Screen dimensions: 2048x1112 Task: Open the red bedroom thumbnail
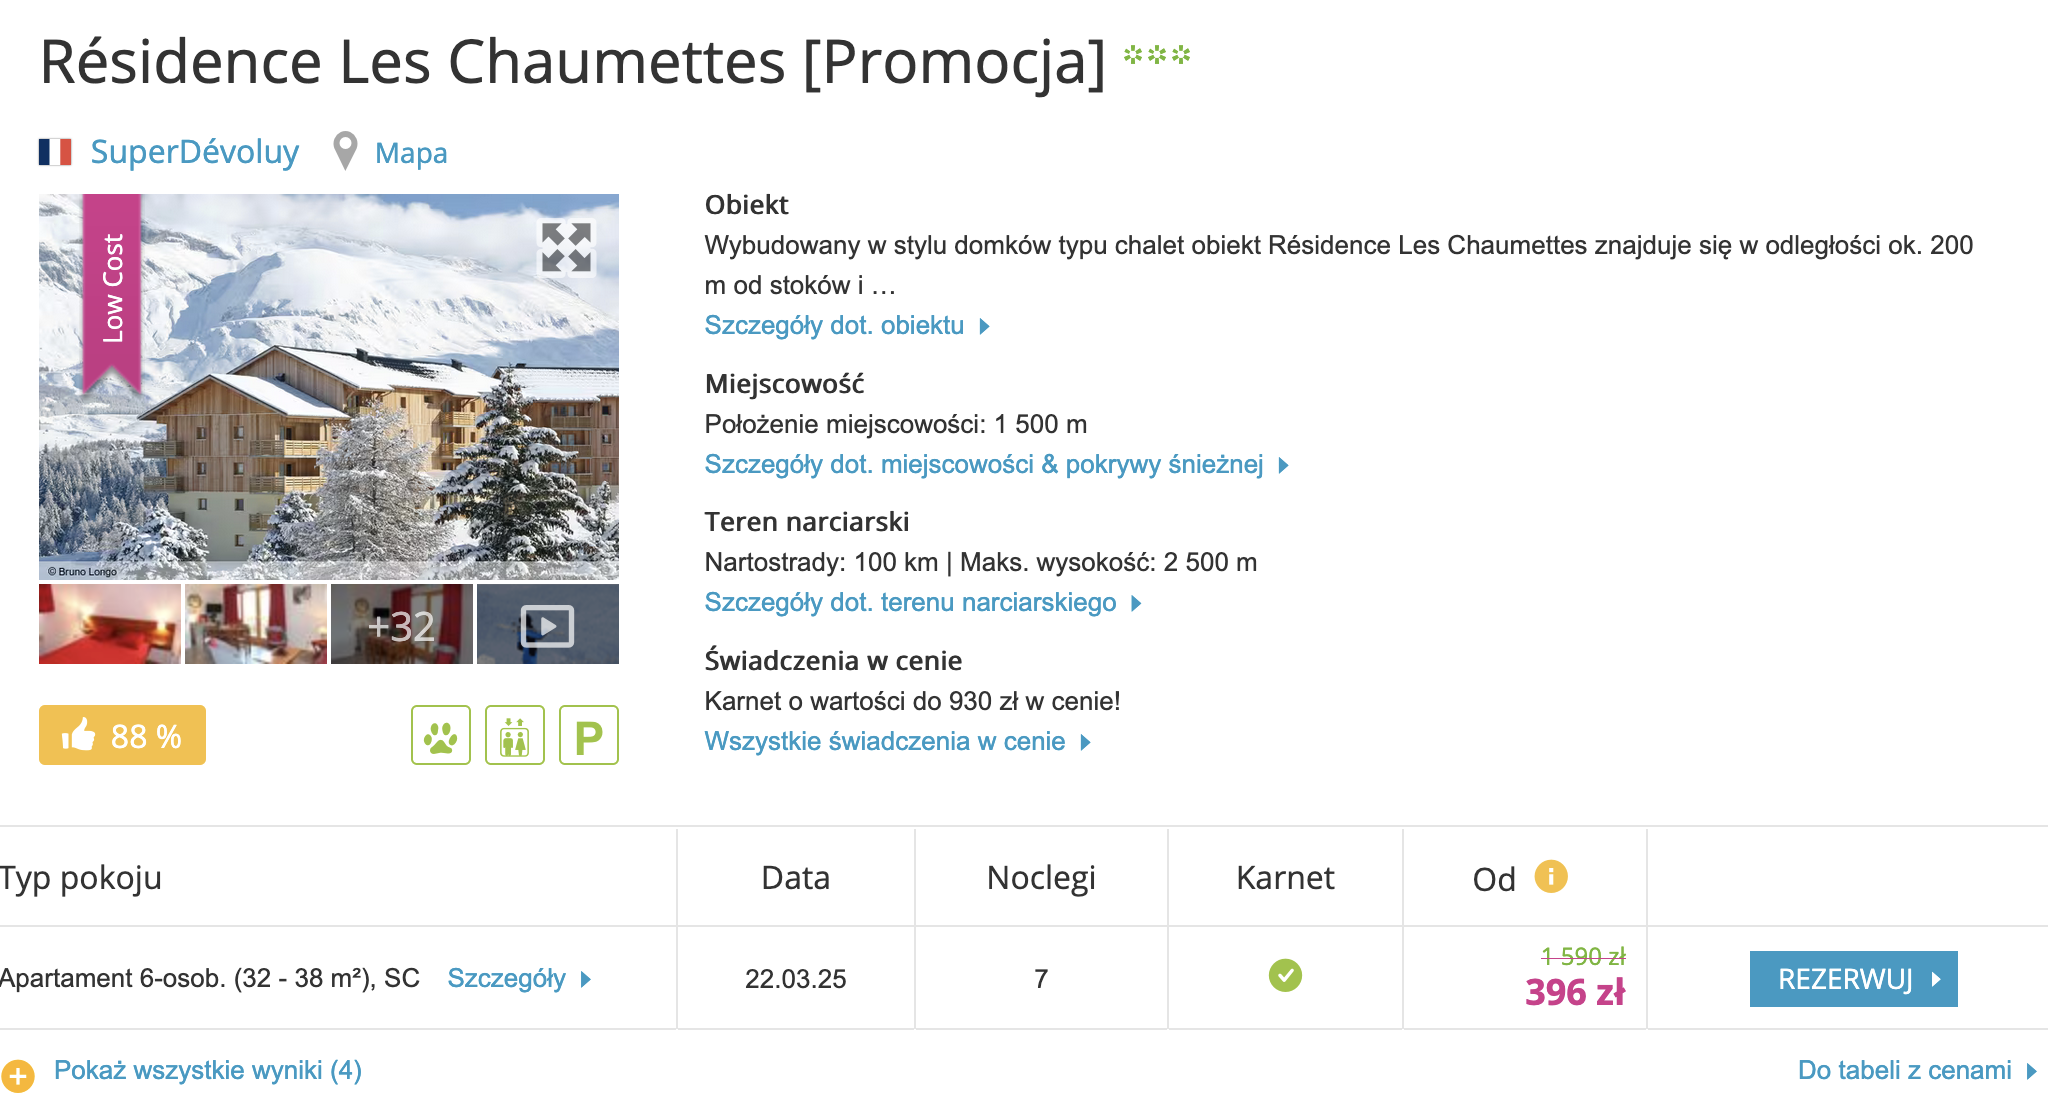(x=110, y=625)
